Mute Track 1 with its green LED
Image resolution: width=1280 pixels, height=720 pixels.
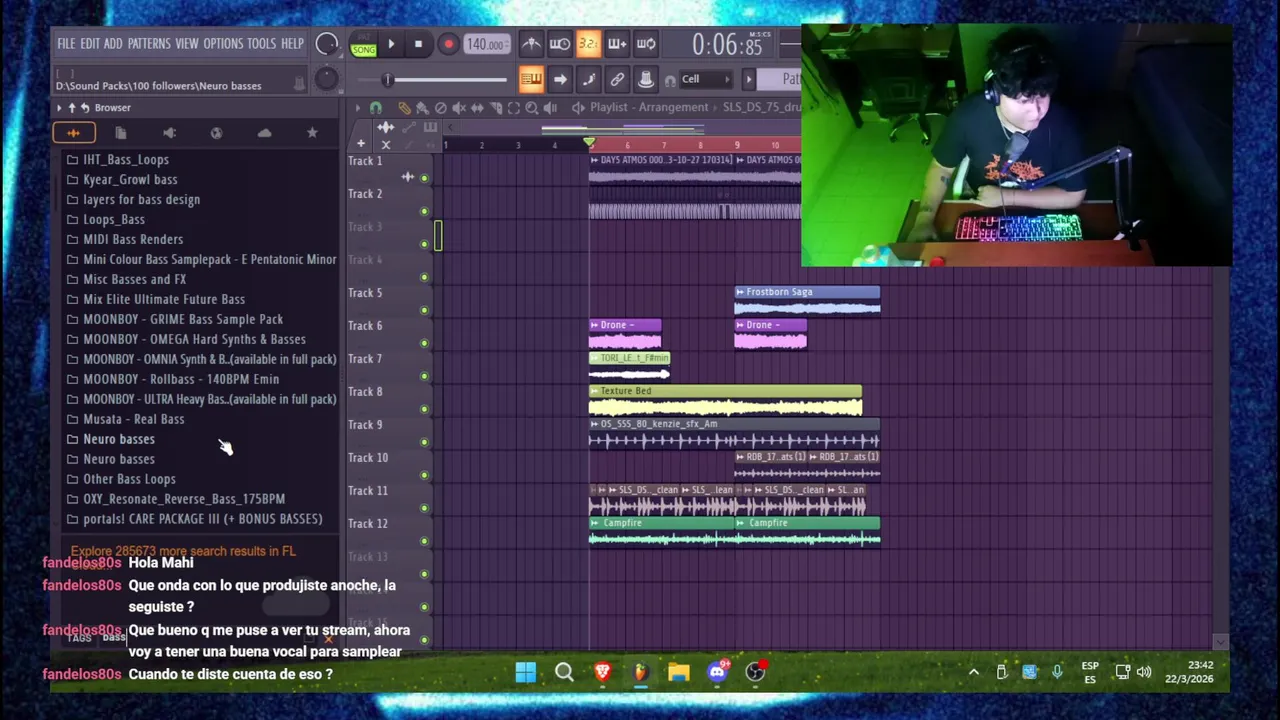click(x=424, y=178)
